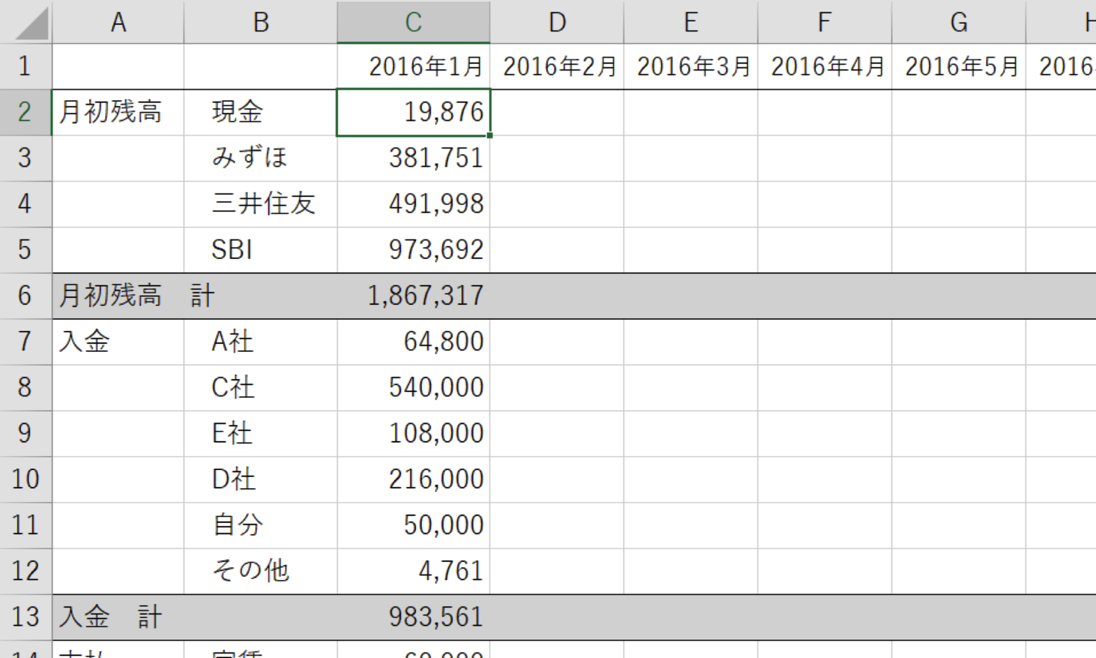The image size is (1096, 658).
Task: Select column E header
Action: pos(691,22)
